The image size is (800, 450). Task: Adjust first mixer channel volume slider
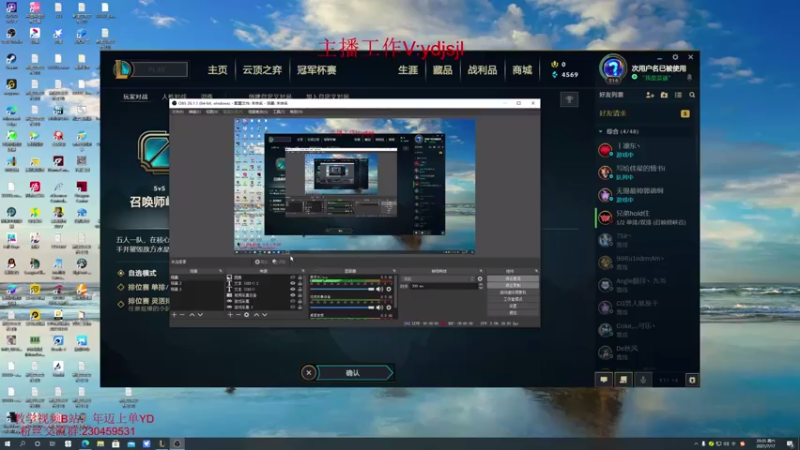[x=342, y=289]
